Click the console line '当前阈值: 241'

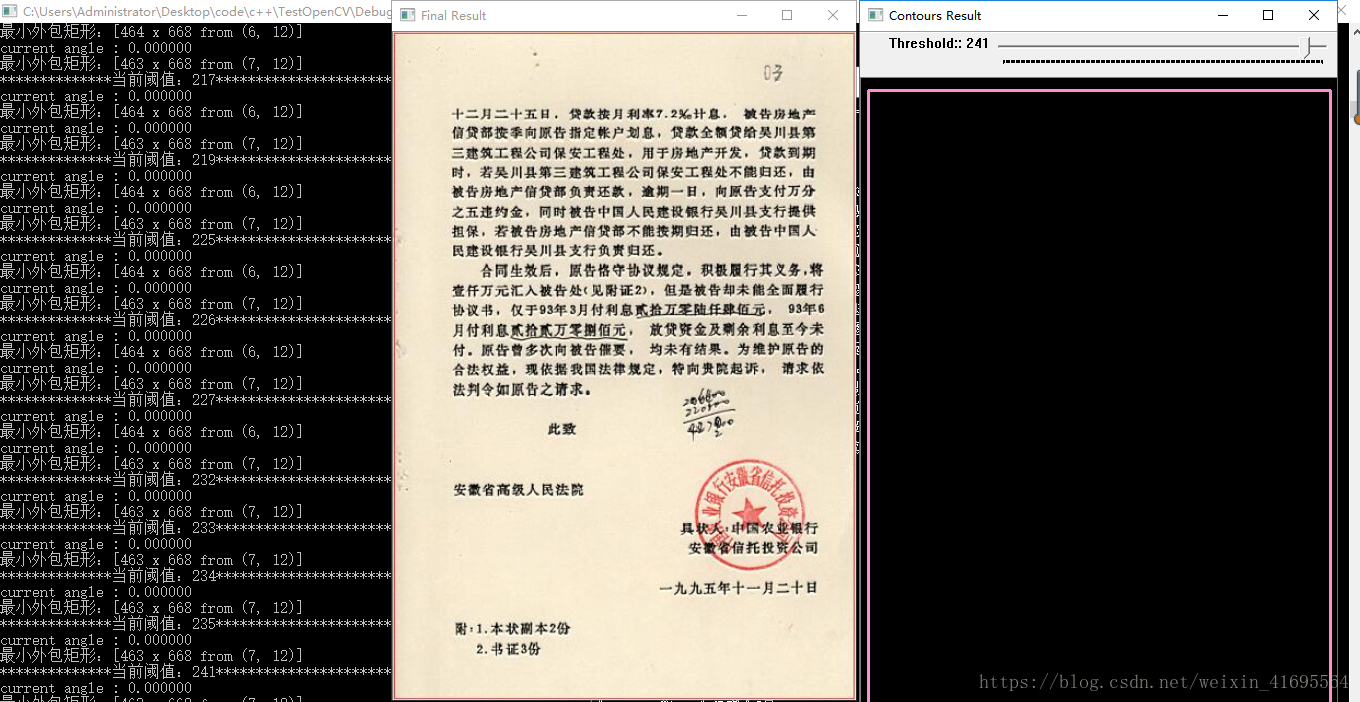(x=196, y=672)
